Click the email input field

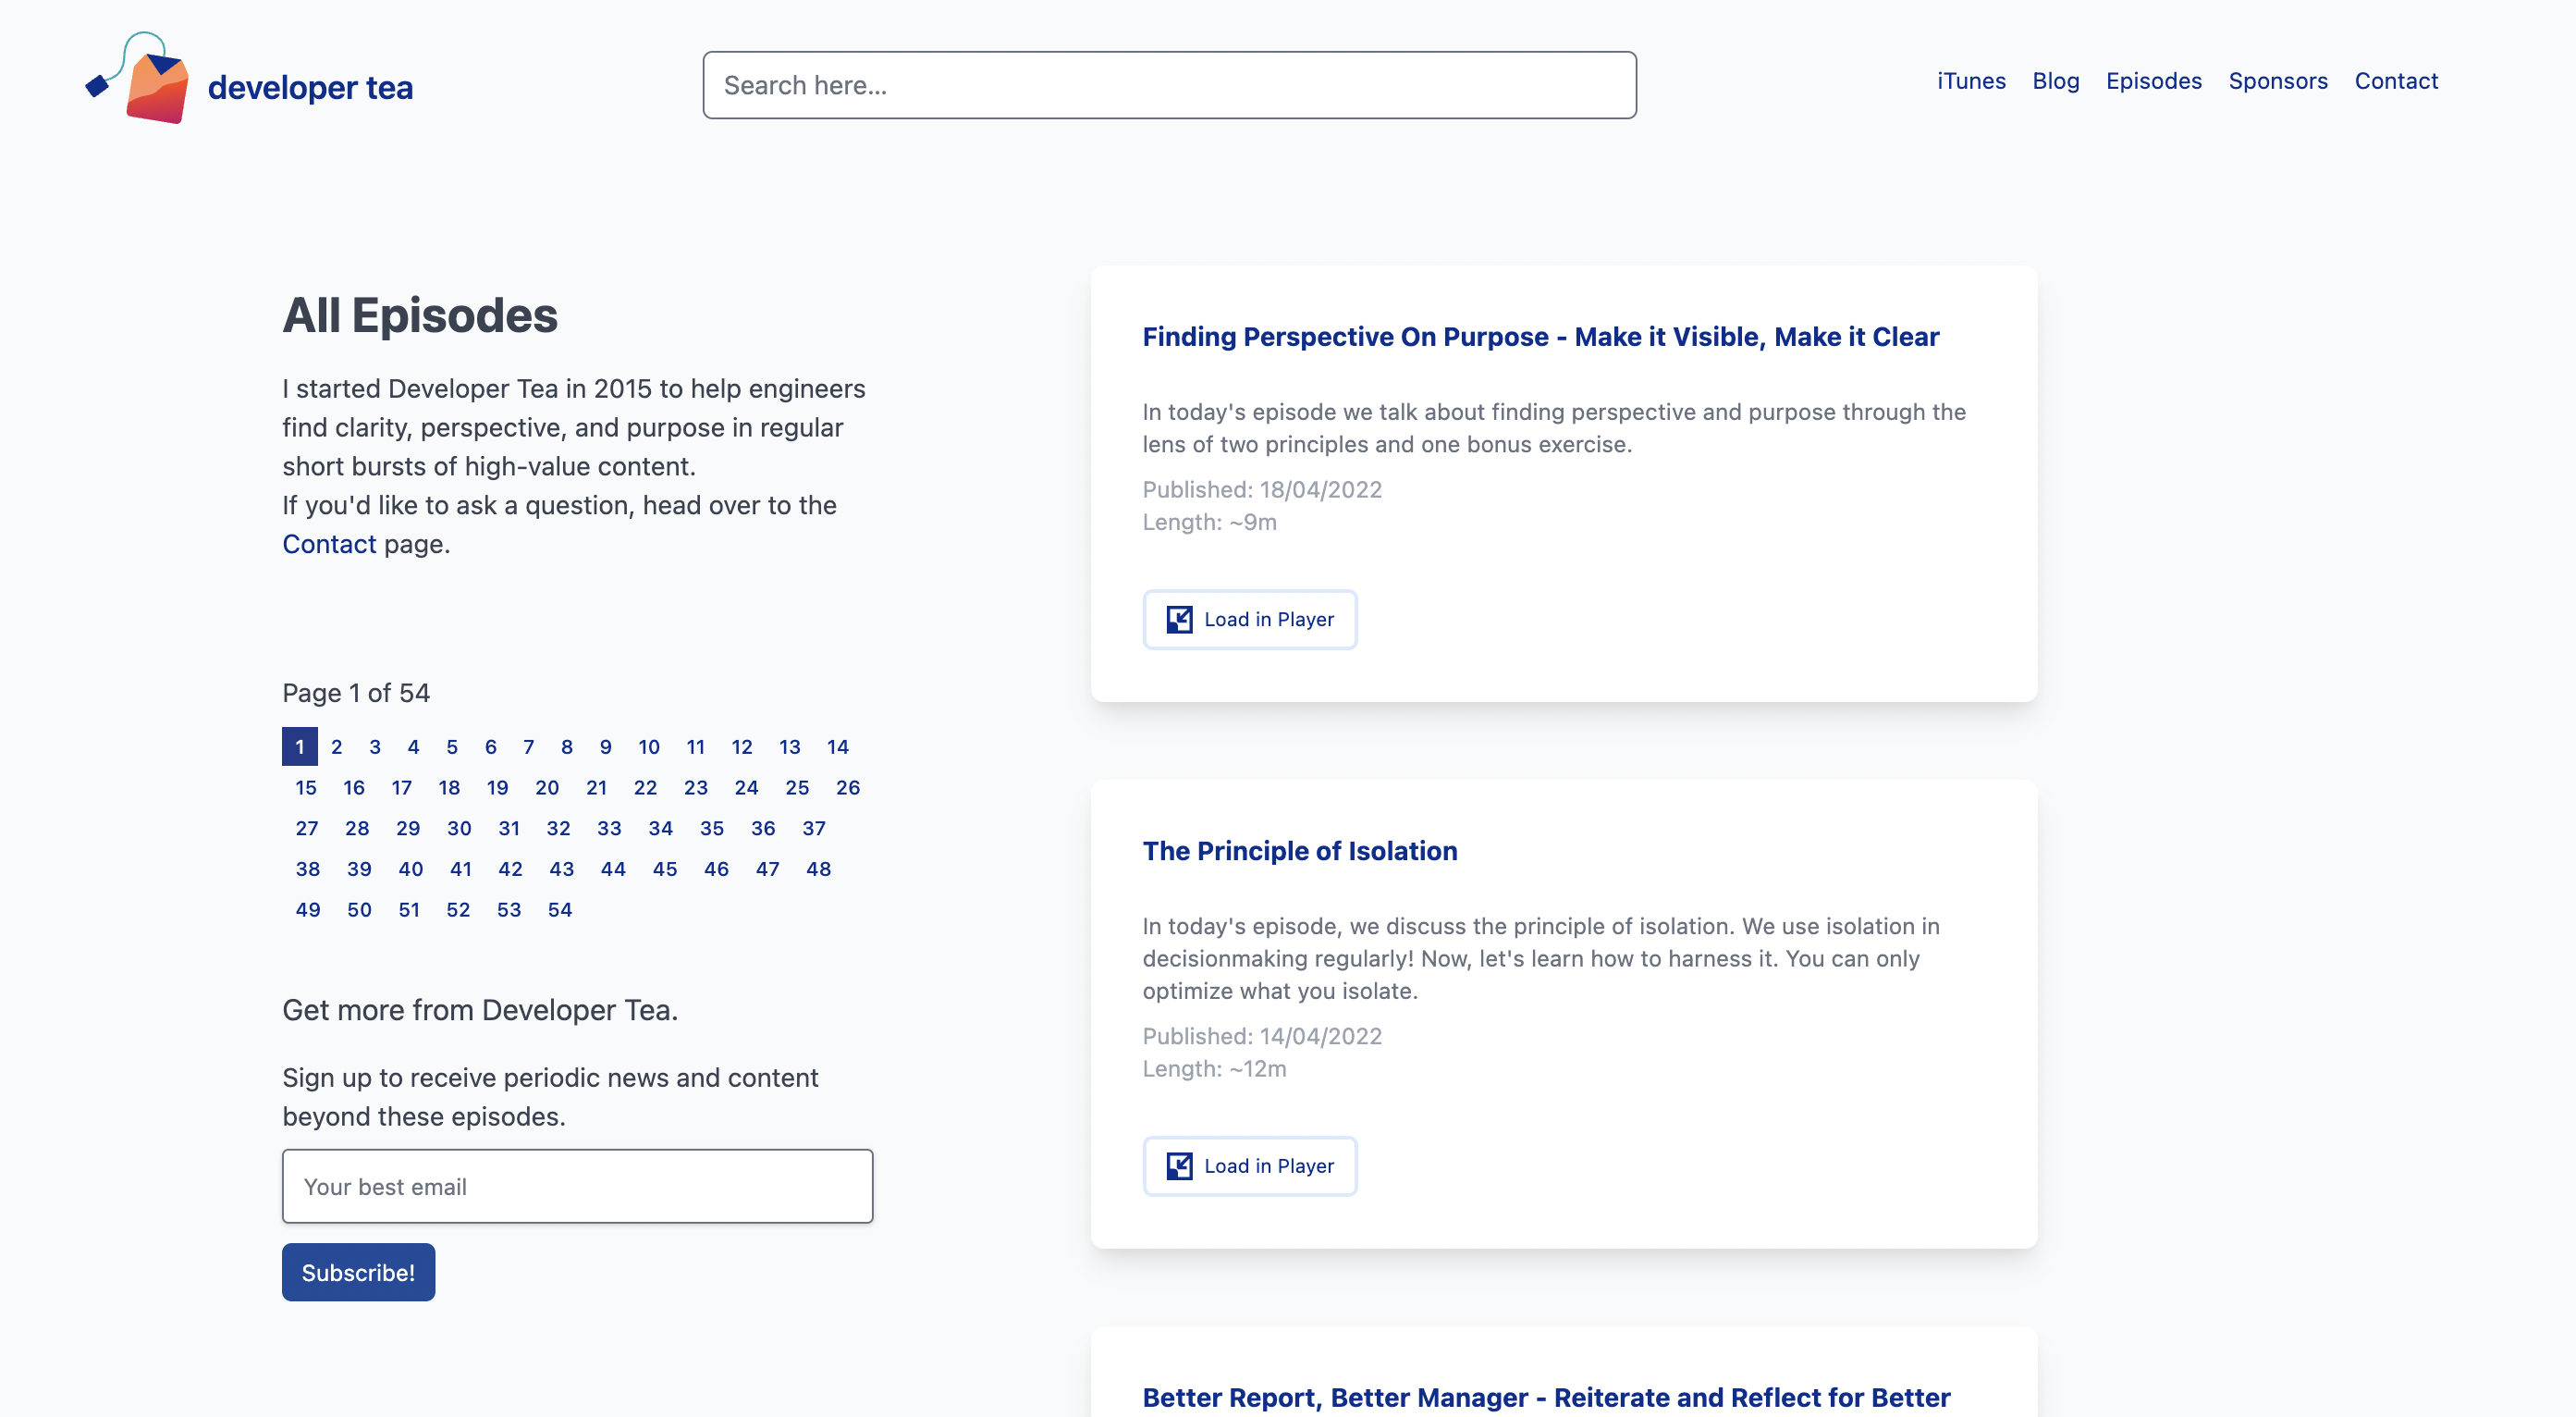577,1185
